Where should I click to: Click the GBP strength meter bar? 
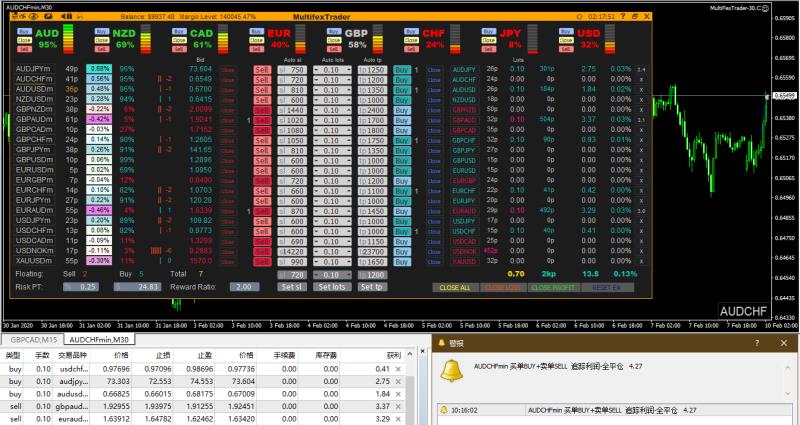[378, 39]
